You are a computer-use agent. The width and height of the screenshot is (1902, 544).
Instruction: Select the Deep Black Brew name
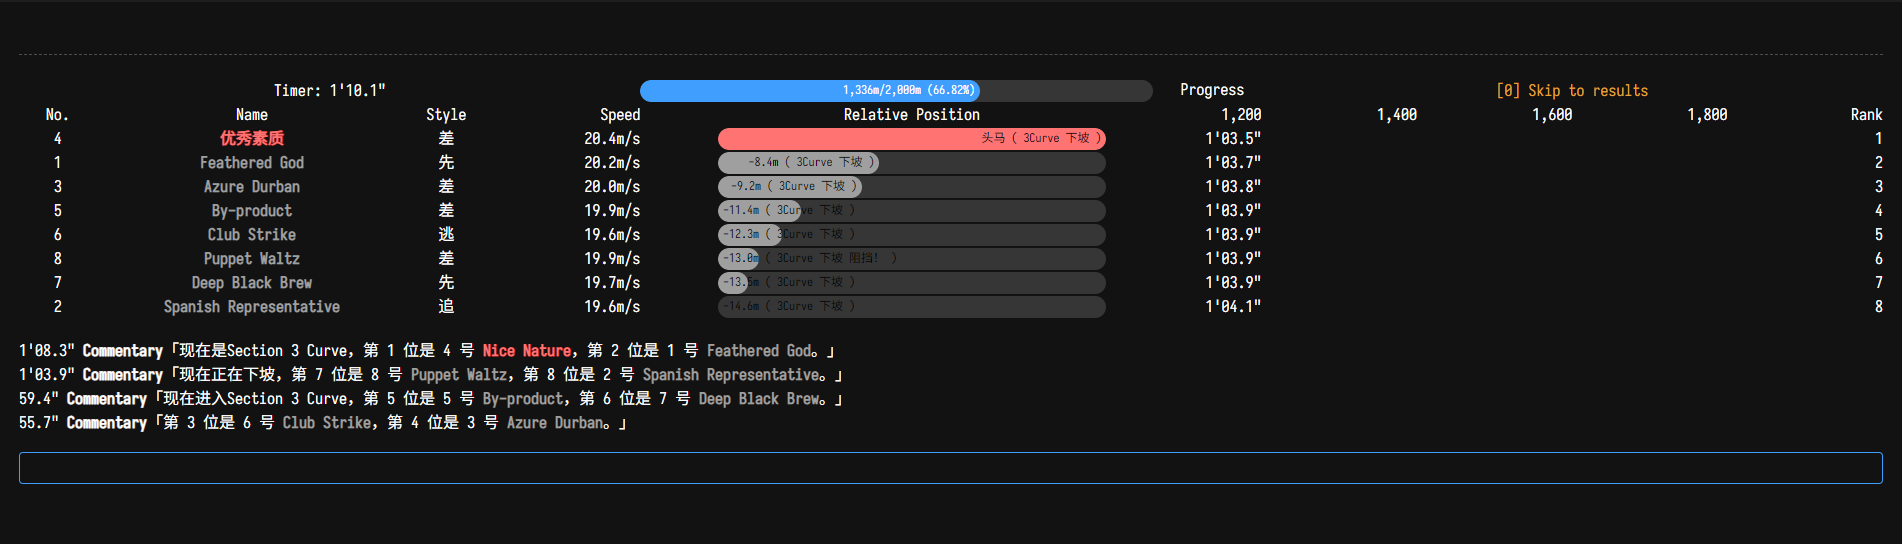(x=252, y=283)
